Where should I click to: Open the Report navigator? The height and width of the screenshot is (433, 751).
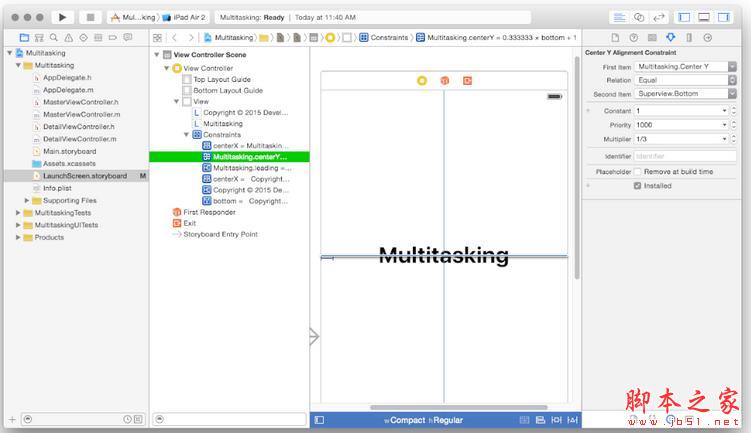pos(128,37)
